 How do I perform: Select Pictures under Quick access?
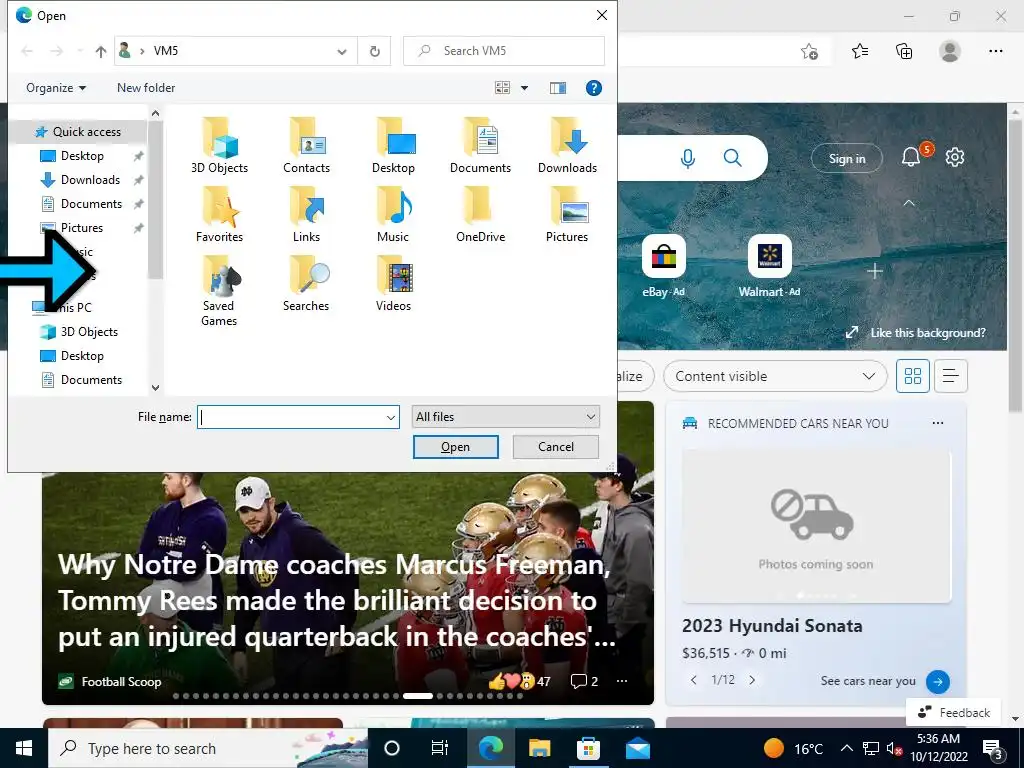click(82, 229)
